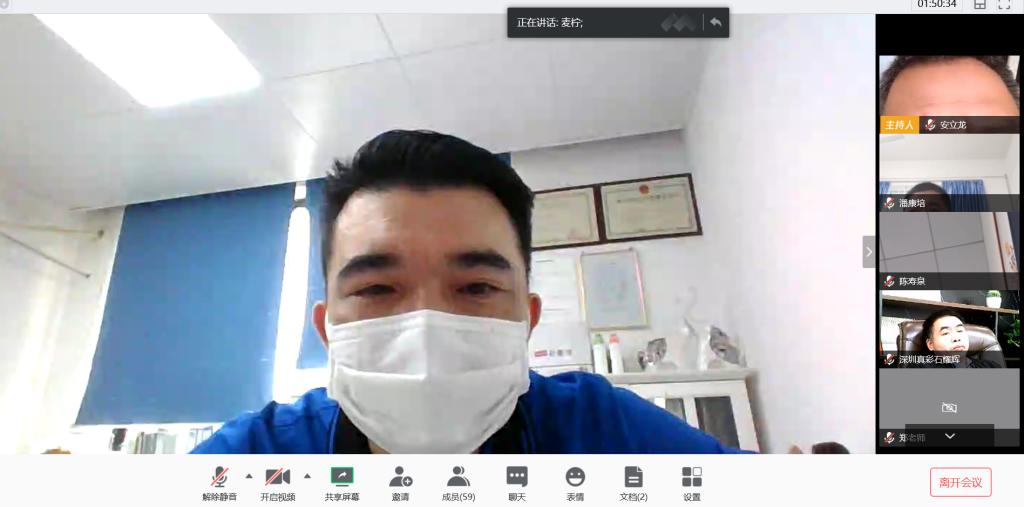
Task: Open video options arrow beside camera
Action: (307, 476)
